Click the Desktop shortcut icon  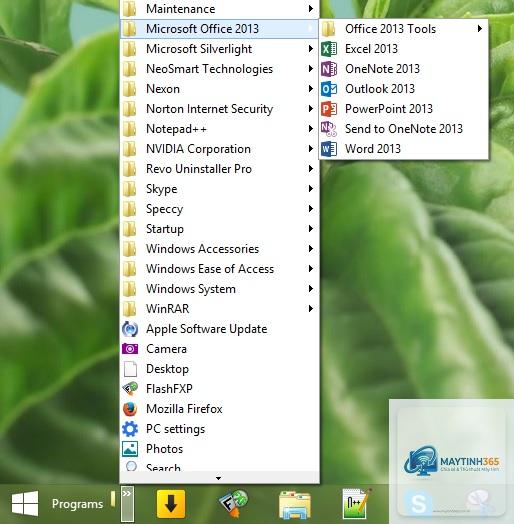[130, 369]
